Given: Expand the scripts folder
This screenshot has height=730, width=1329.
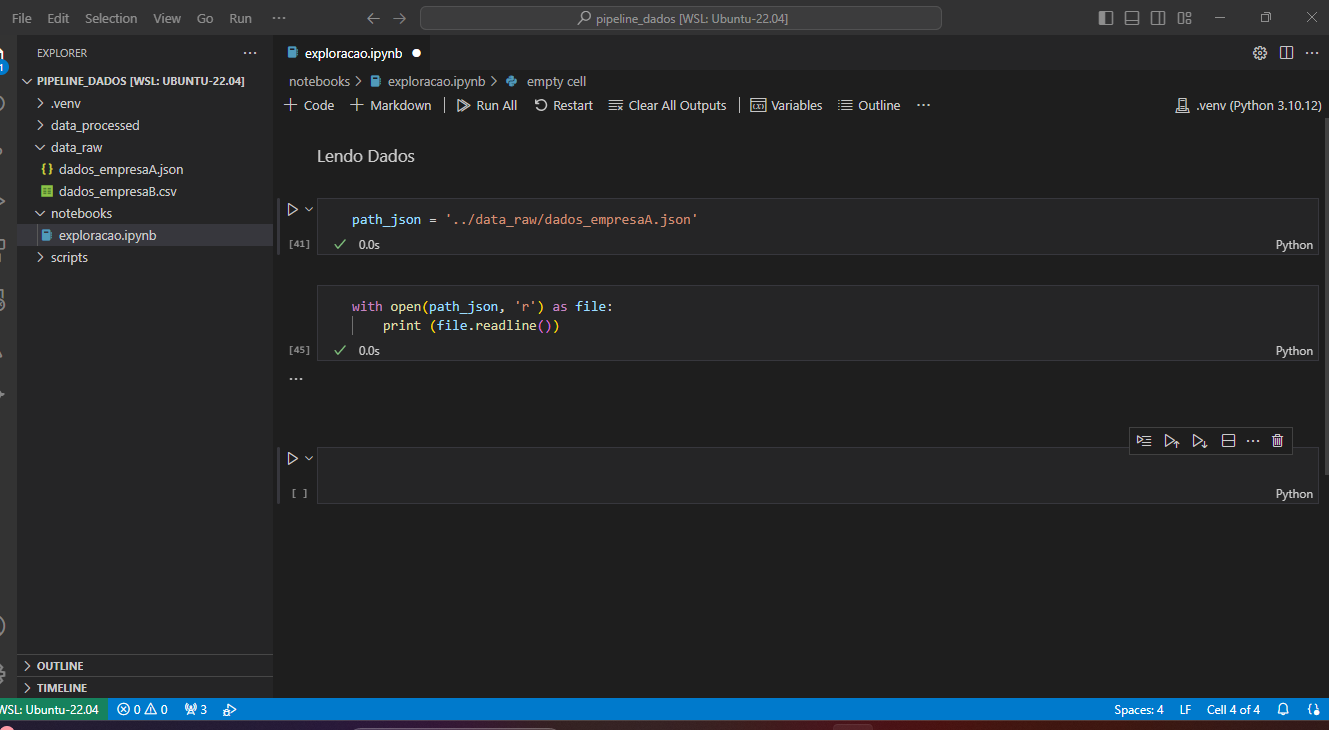Looking at the screenshot, I should 145,257.
